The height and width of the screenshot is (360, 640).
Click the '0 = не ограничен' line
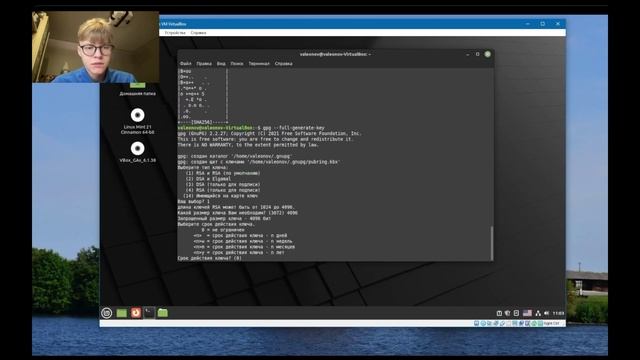(223, 230)
